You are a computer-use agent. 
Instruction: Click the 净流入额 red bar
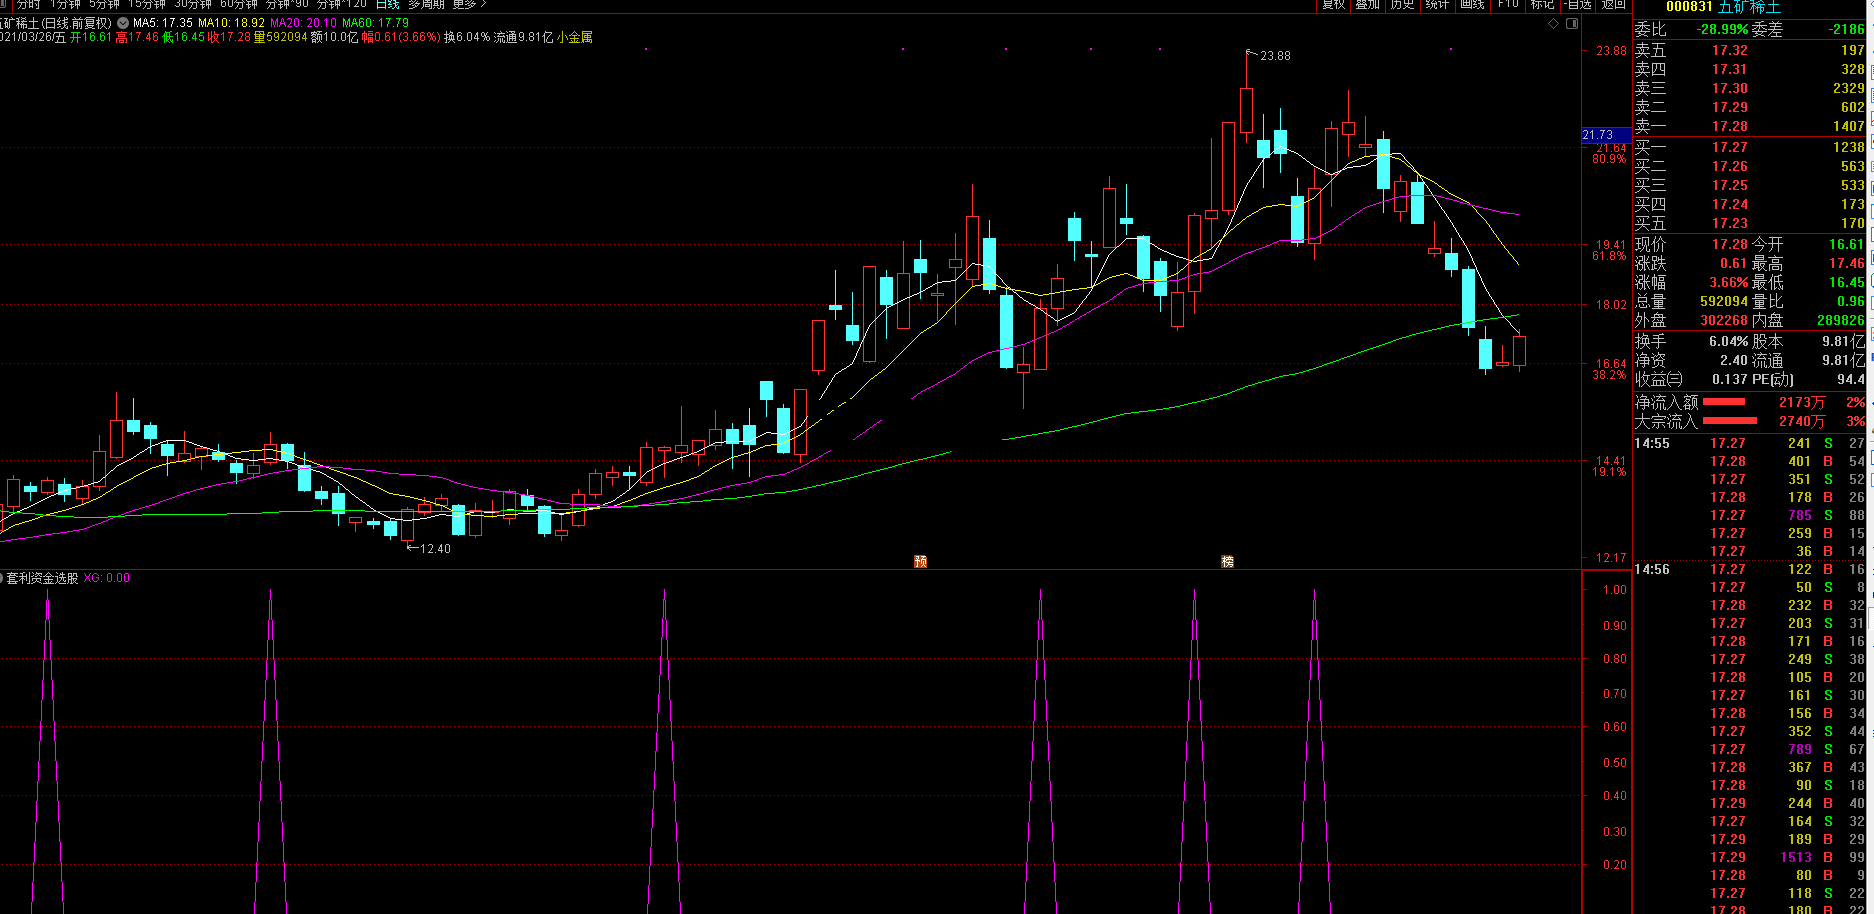point(1724,402)
